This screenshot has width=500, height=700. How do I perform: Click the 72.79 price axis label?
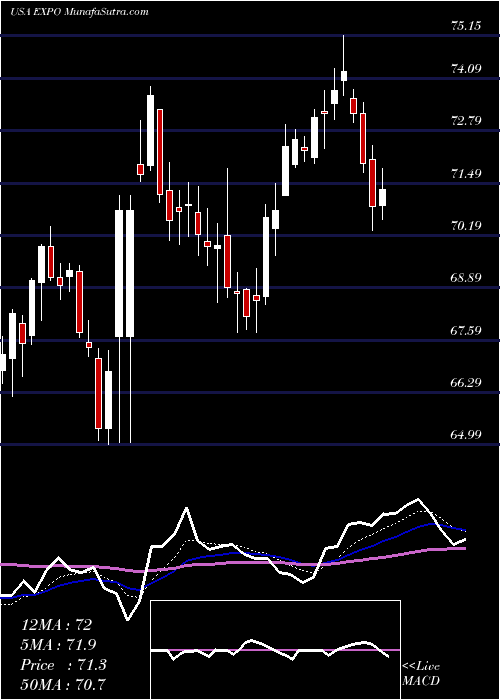point(466,121)
